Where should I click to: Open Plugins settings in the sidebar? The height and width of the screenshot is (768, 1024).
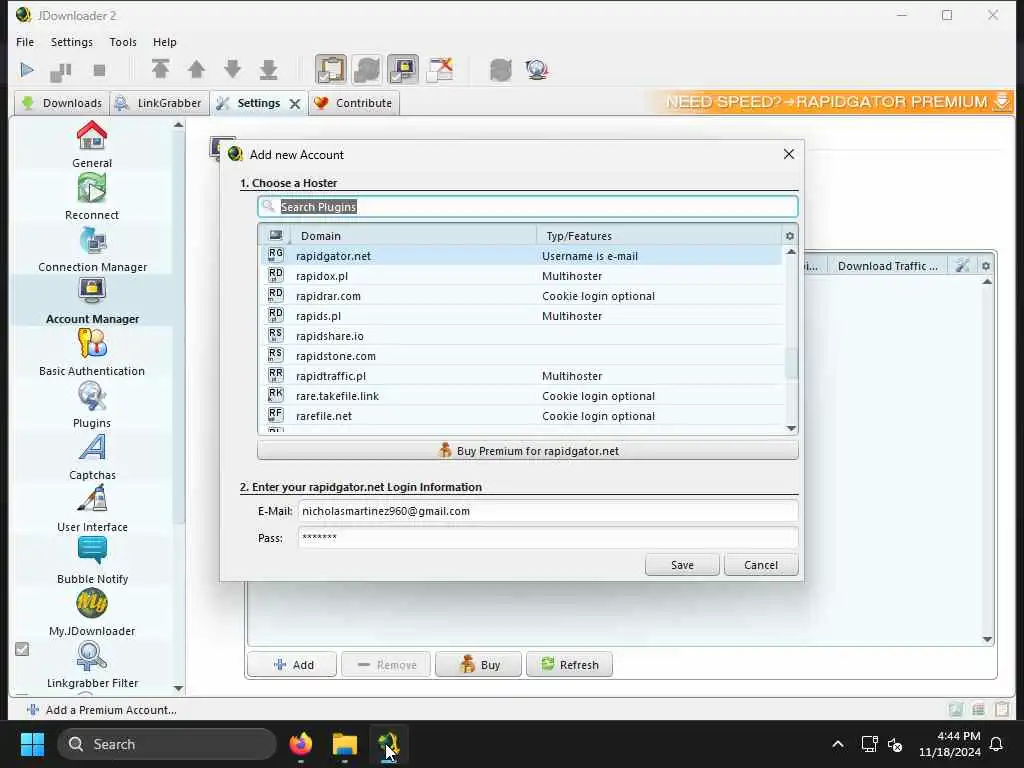(x=92, y=406)
